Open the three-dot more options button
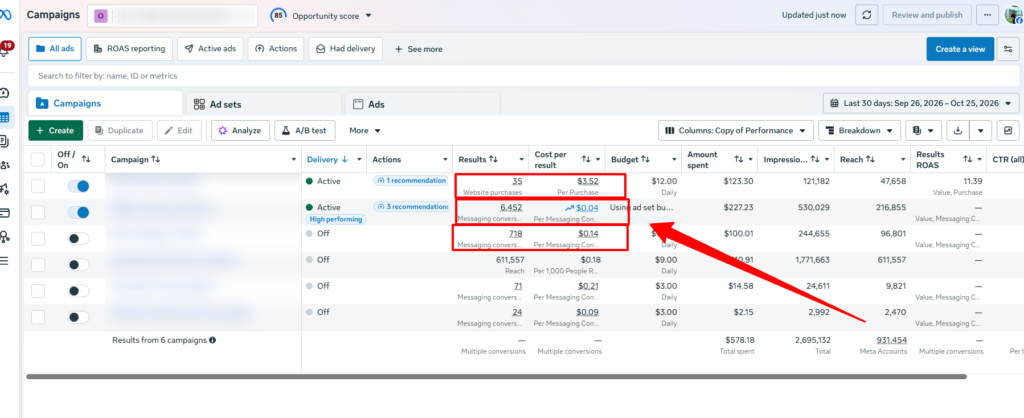The height and width of the screenshot is (418, 1024). pyautogui.click(x=988, y=15)
